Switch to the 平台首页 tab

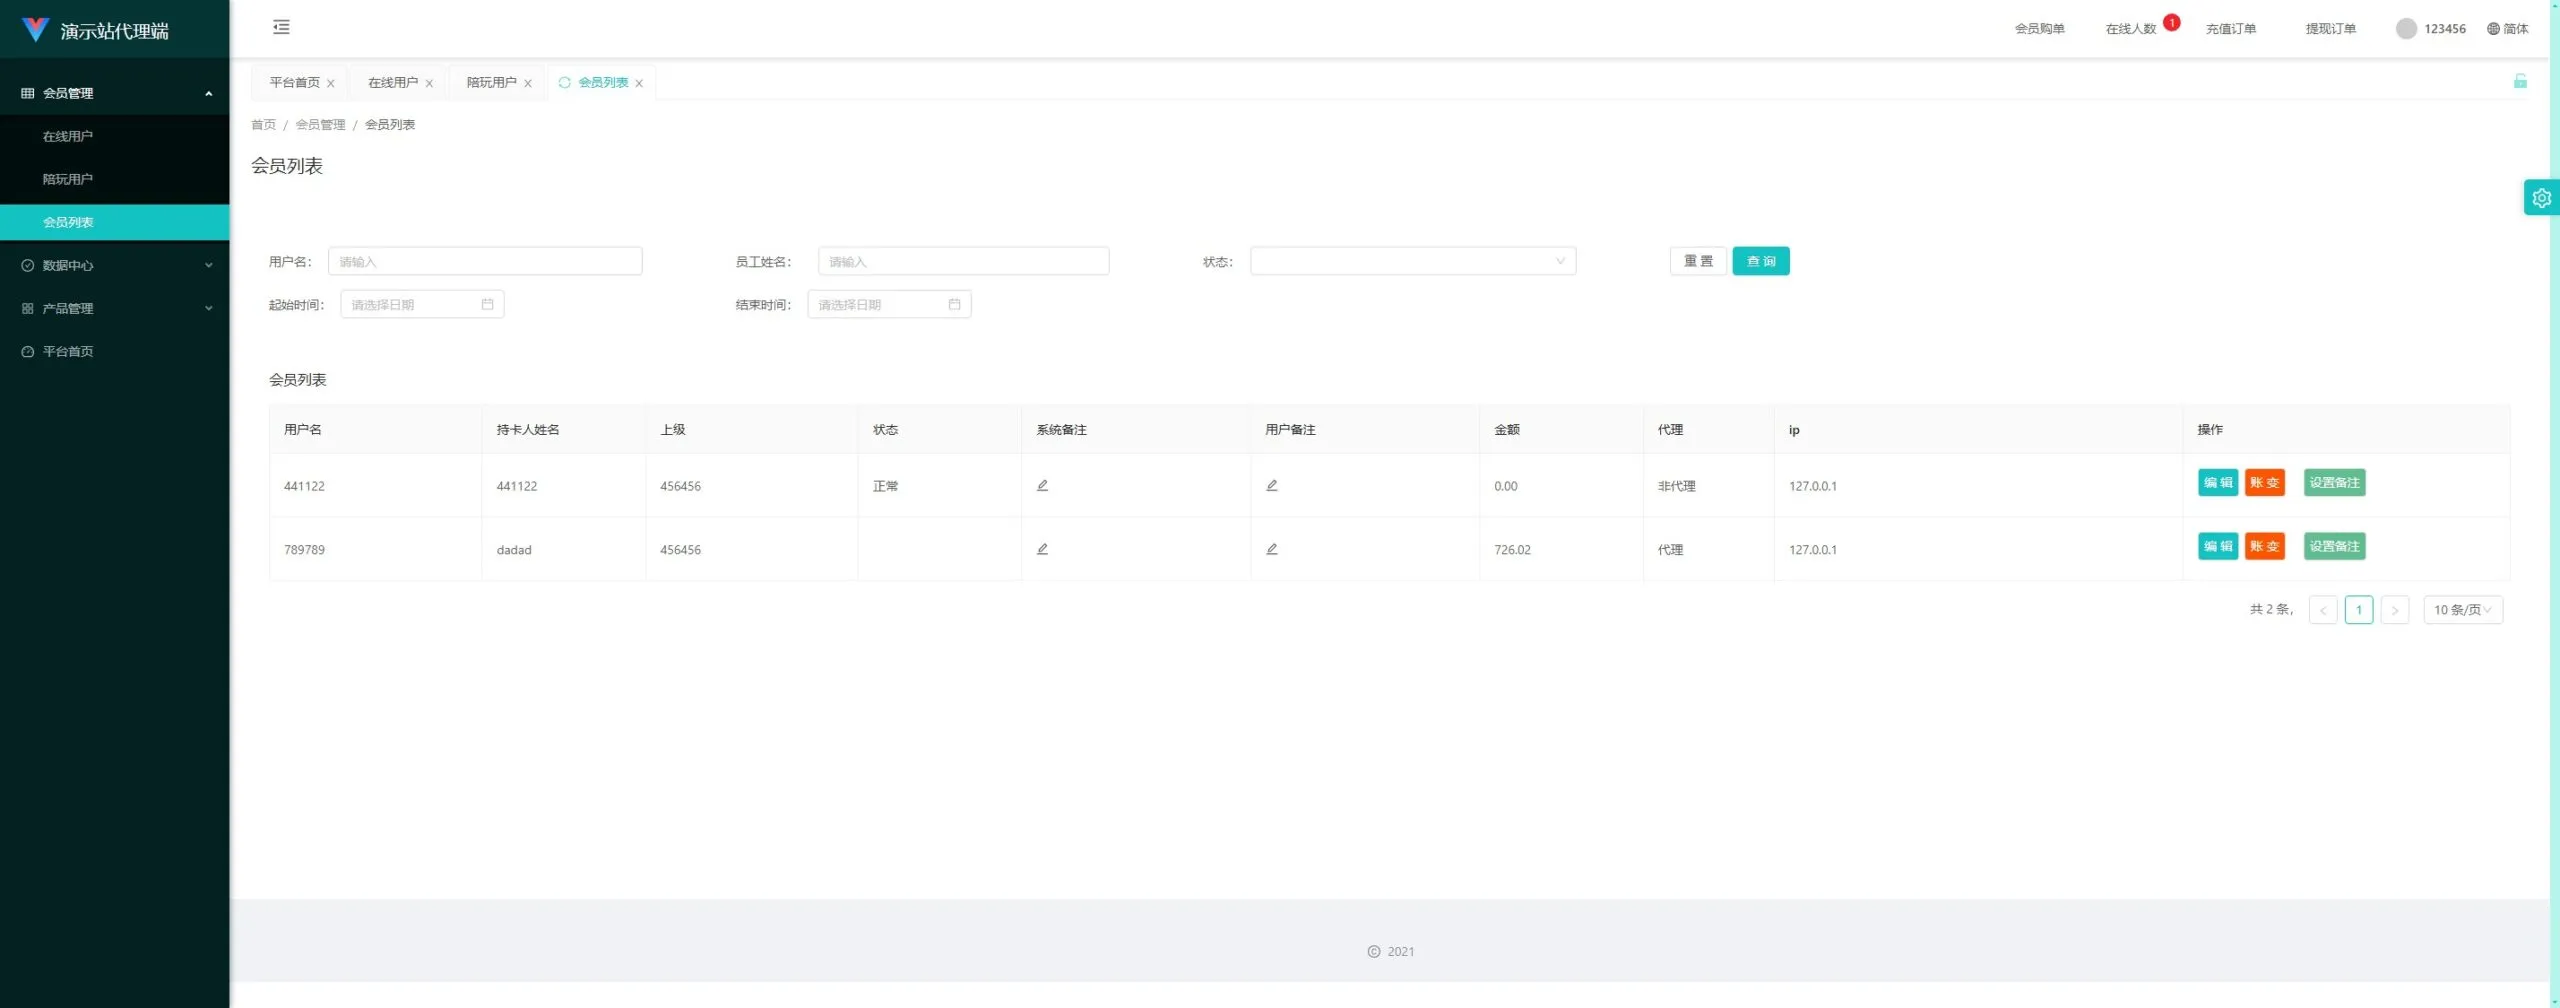click(x=294, y=82)
